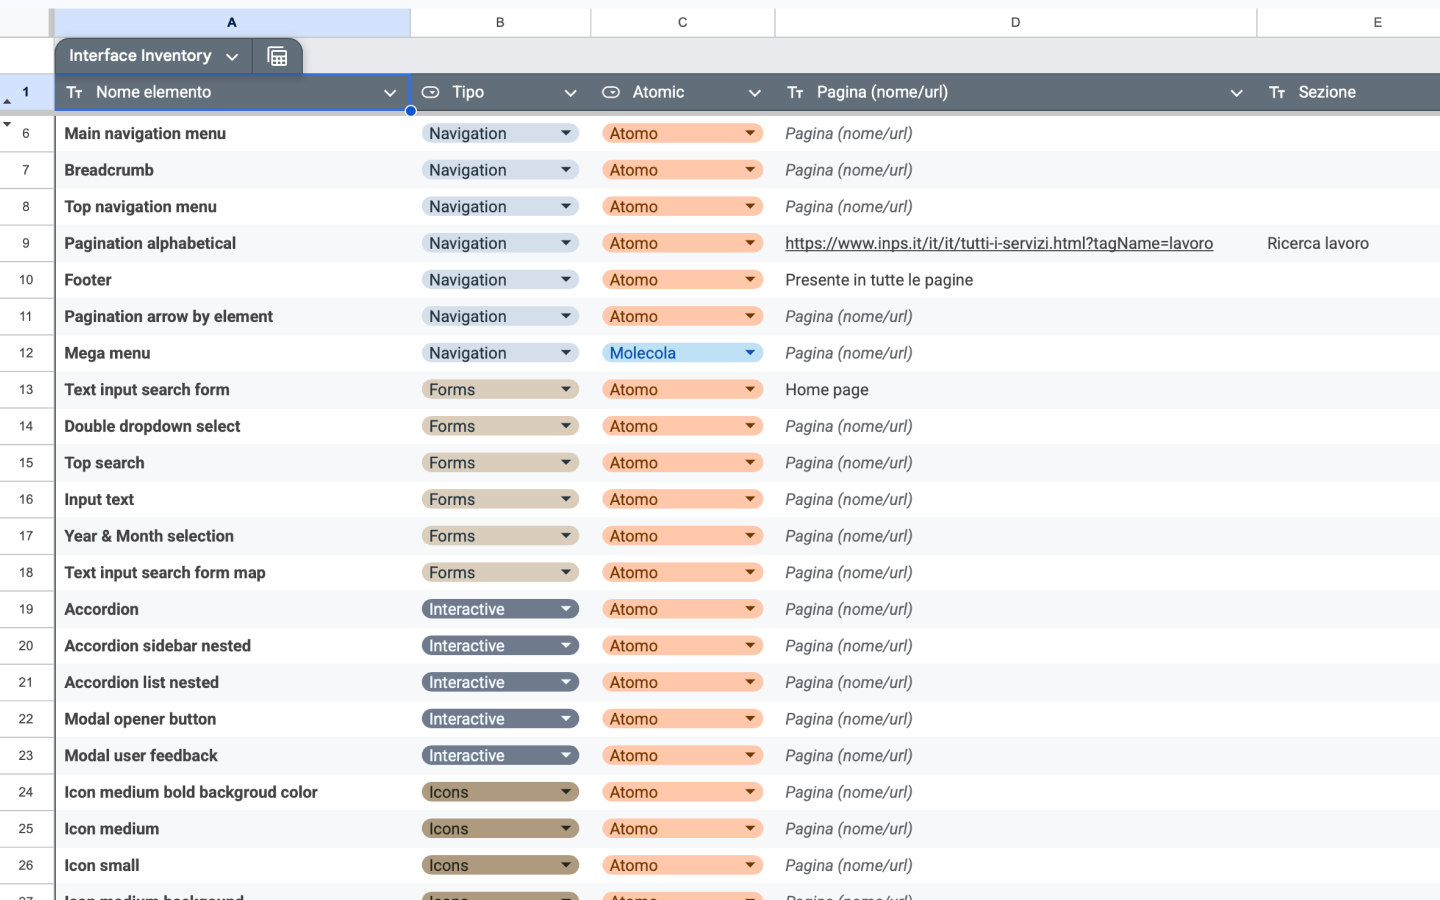Select column A header
1440x900 pixels.
(232, 22)
